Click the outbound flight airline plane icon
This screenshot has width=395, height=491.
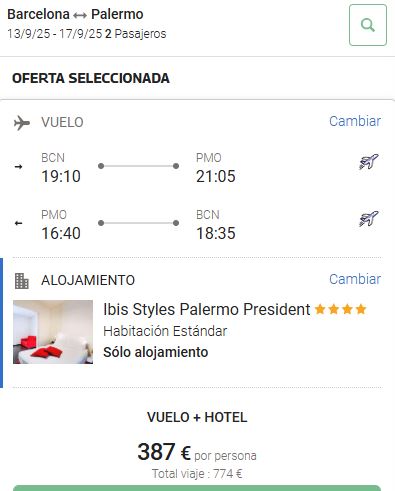point(369,162)
